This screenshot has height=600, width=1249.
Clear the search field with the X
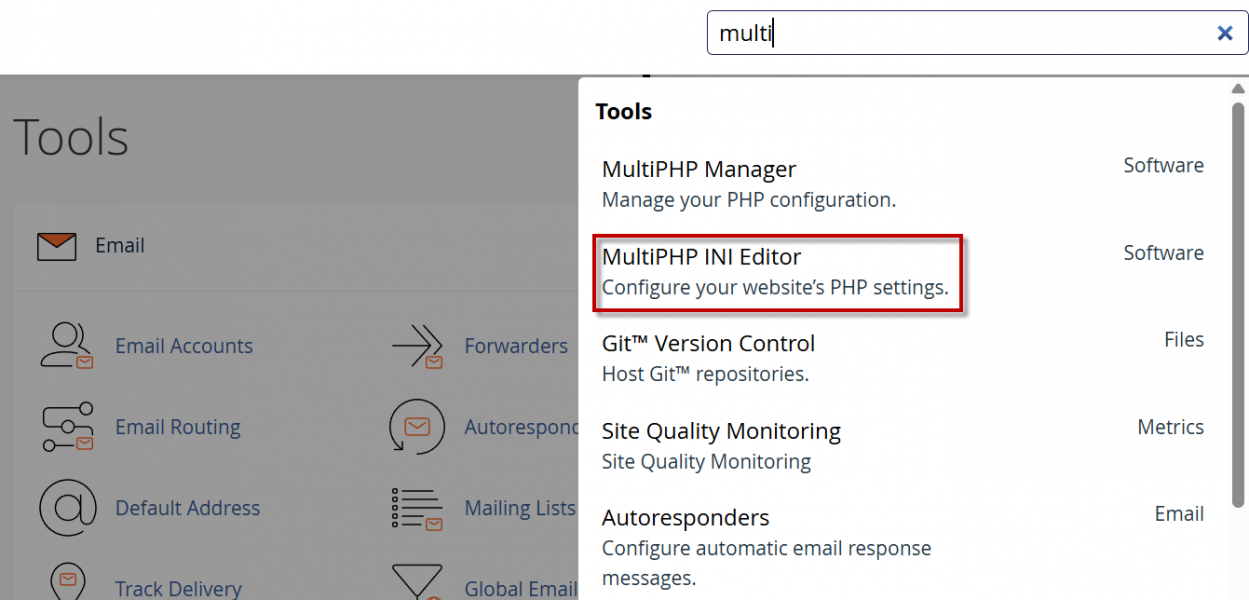click(x=1224, y=33)
